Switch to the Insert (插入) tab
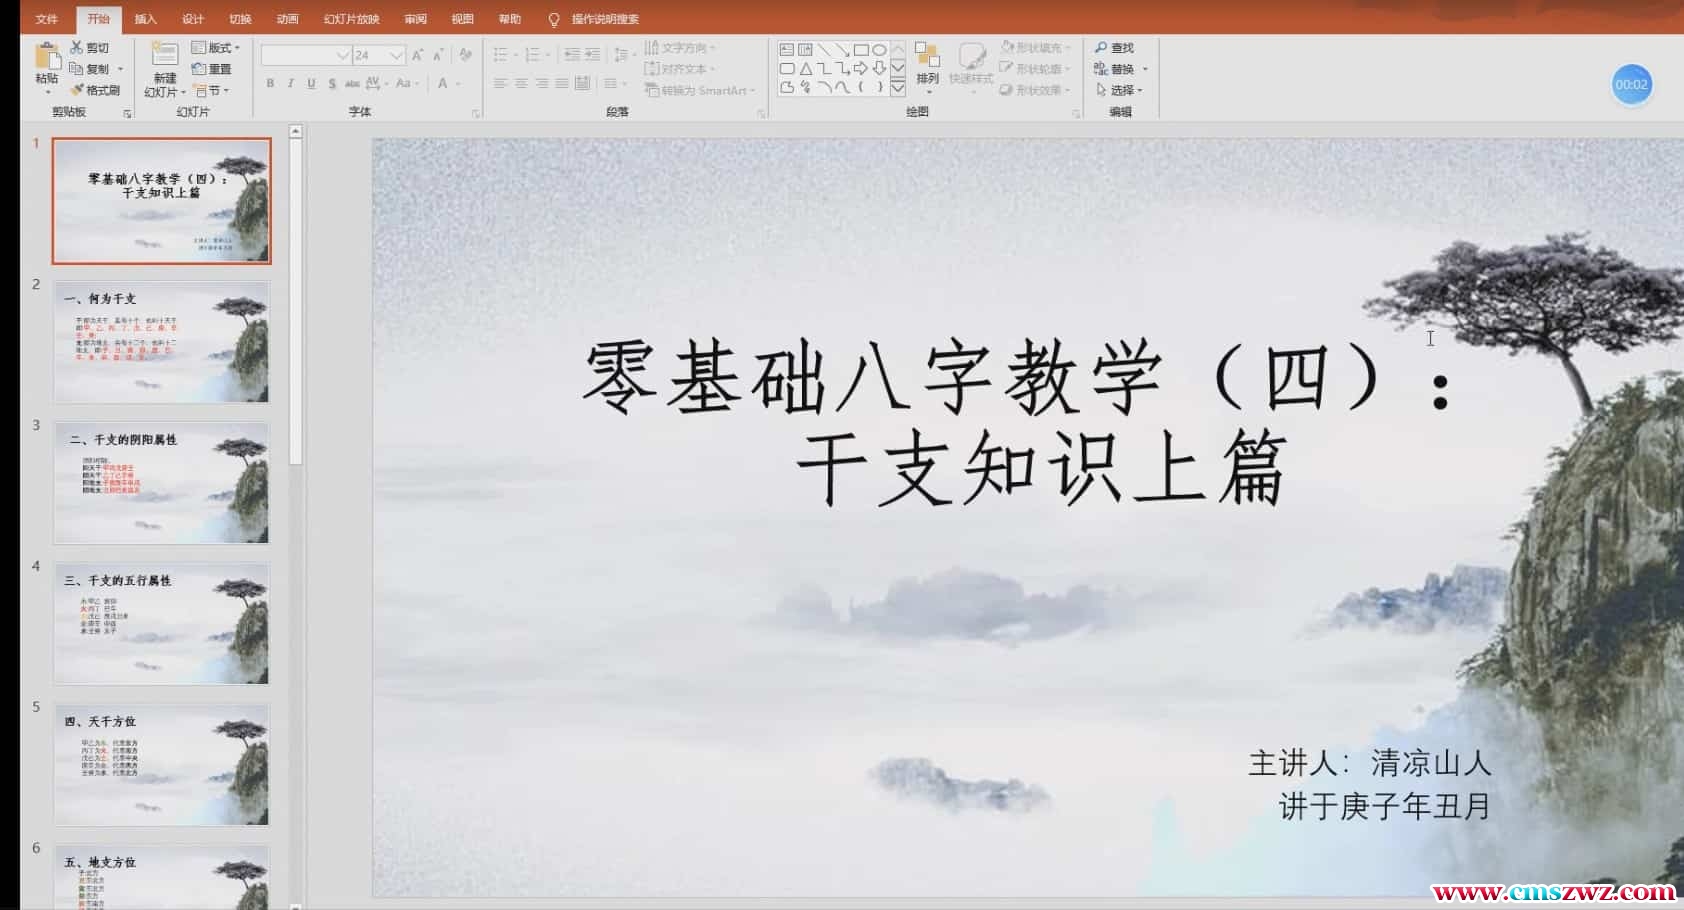Image resolution: width=1684 pixels, height=910 pixels. 143,18
